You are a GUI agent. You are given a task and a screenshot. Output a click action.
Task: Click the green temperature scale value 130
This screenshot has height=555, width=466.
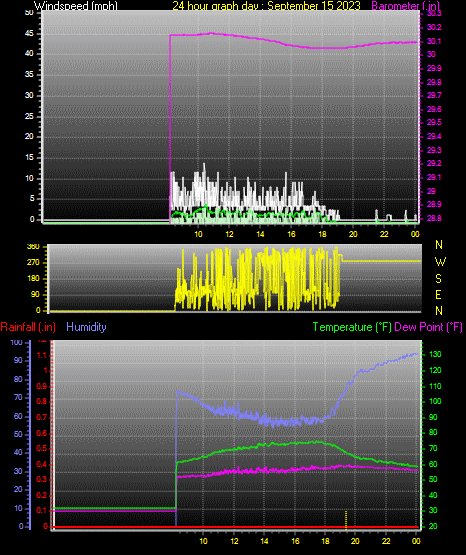(435, 354)
